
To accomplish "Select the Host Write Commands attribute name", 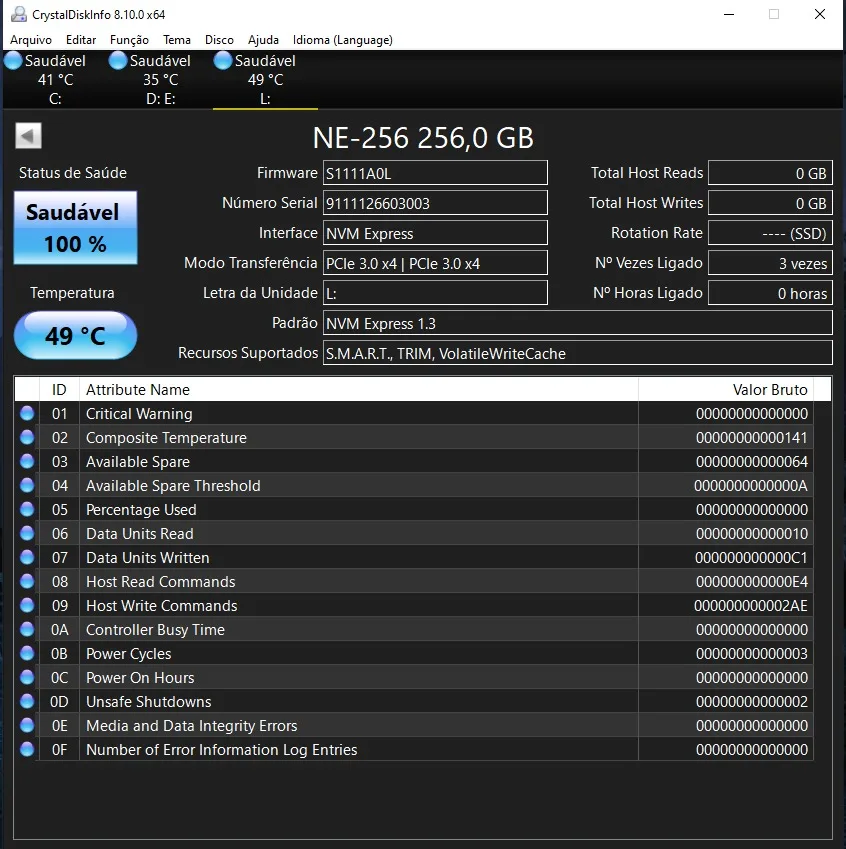I will [161, 605].
